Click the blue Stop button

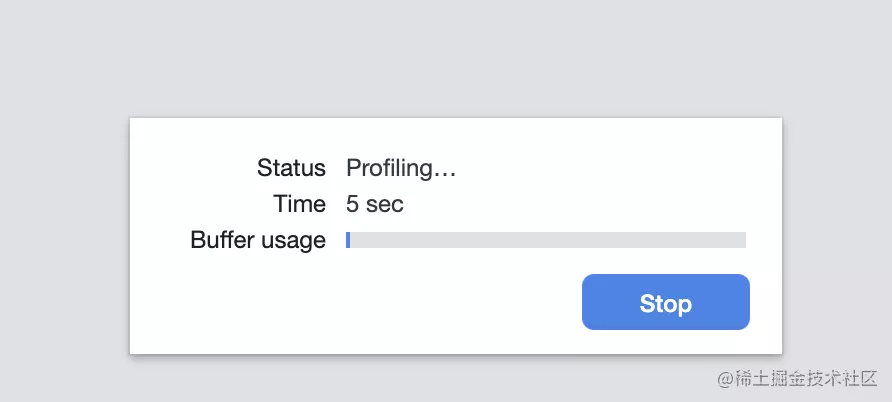(665, 302)
